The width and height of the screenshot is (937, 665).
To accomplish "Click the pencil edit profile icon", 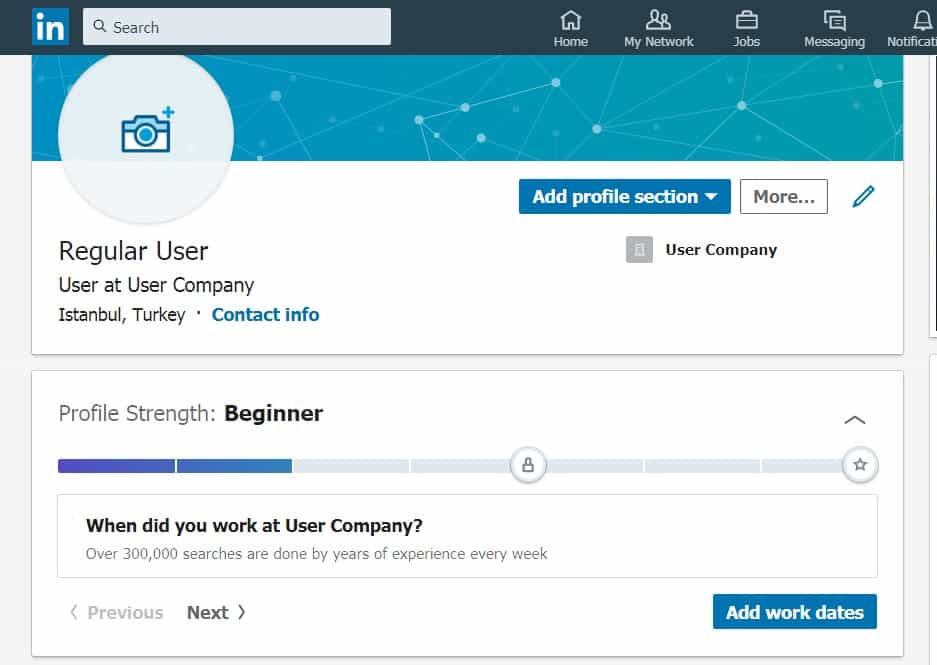I will click(x=863, y=197).
